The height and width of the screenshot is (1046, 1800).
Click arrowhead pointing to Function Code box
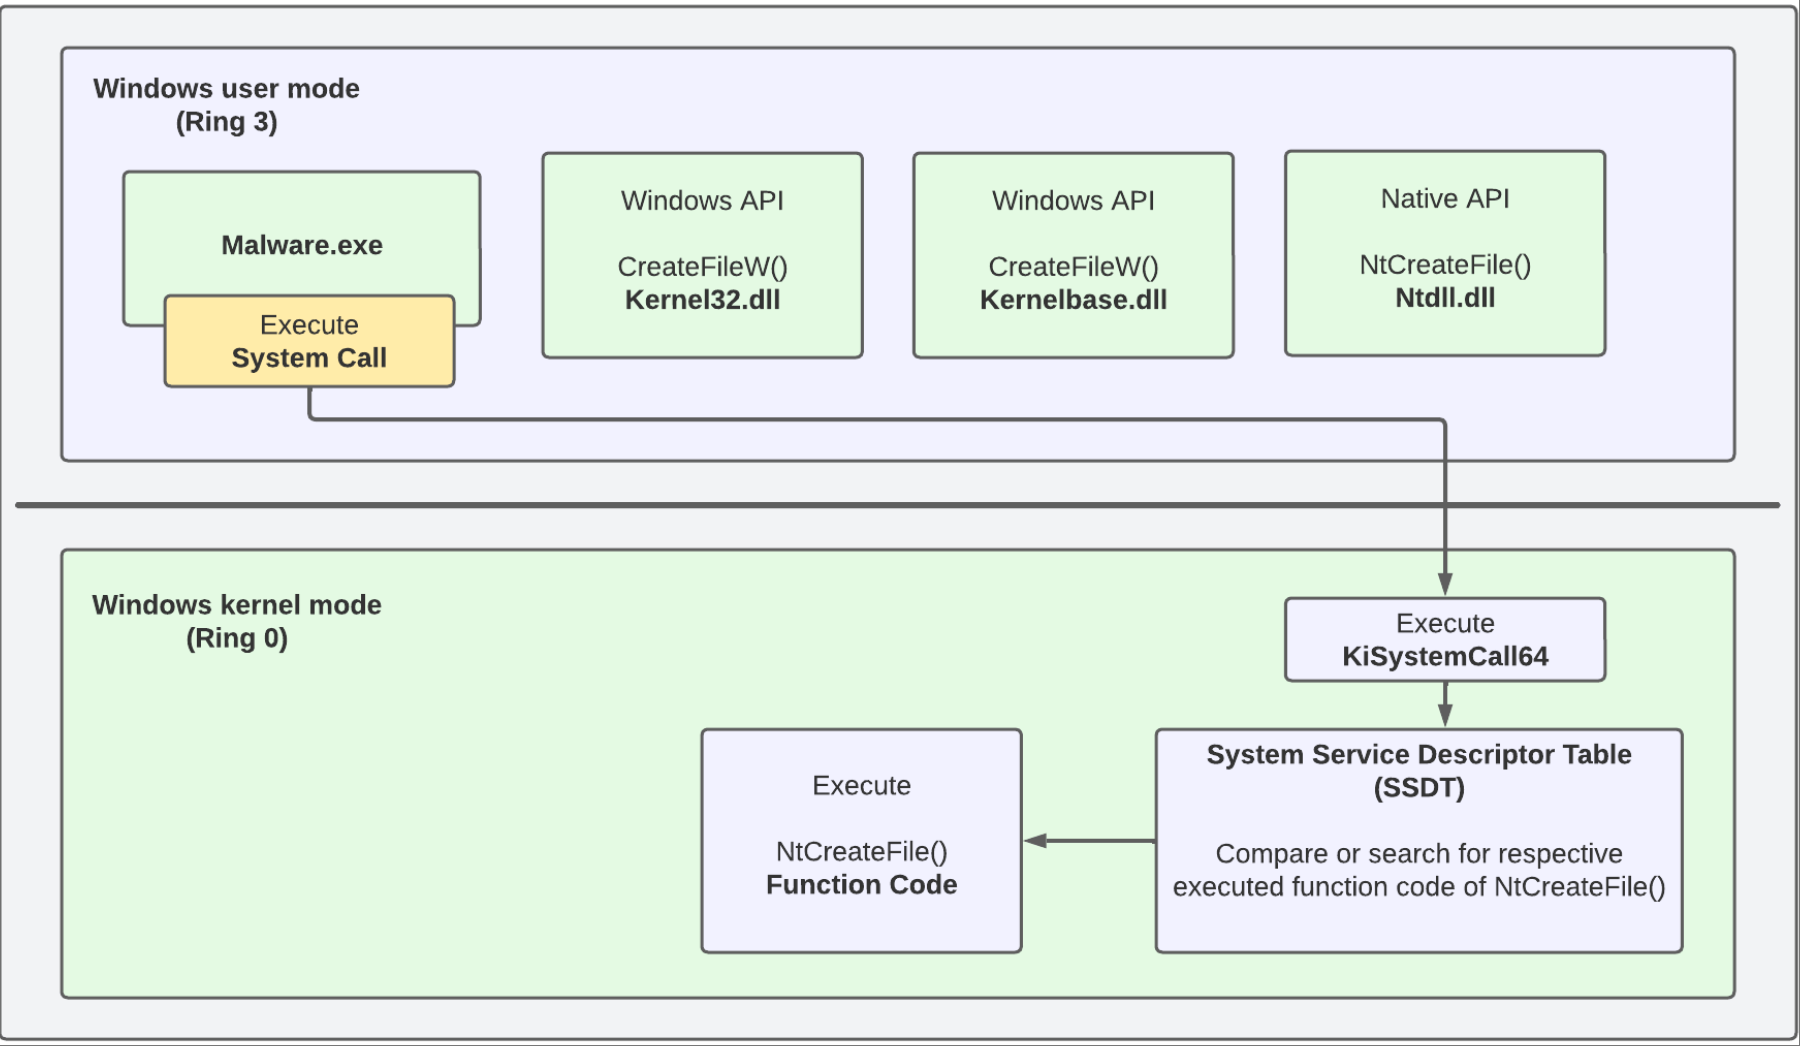click(x=1036, y=841)
